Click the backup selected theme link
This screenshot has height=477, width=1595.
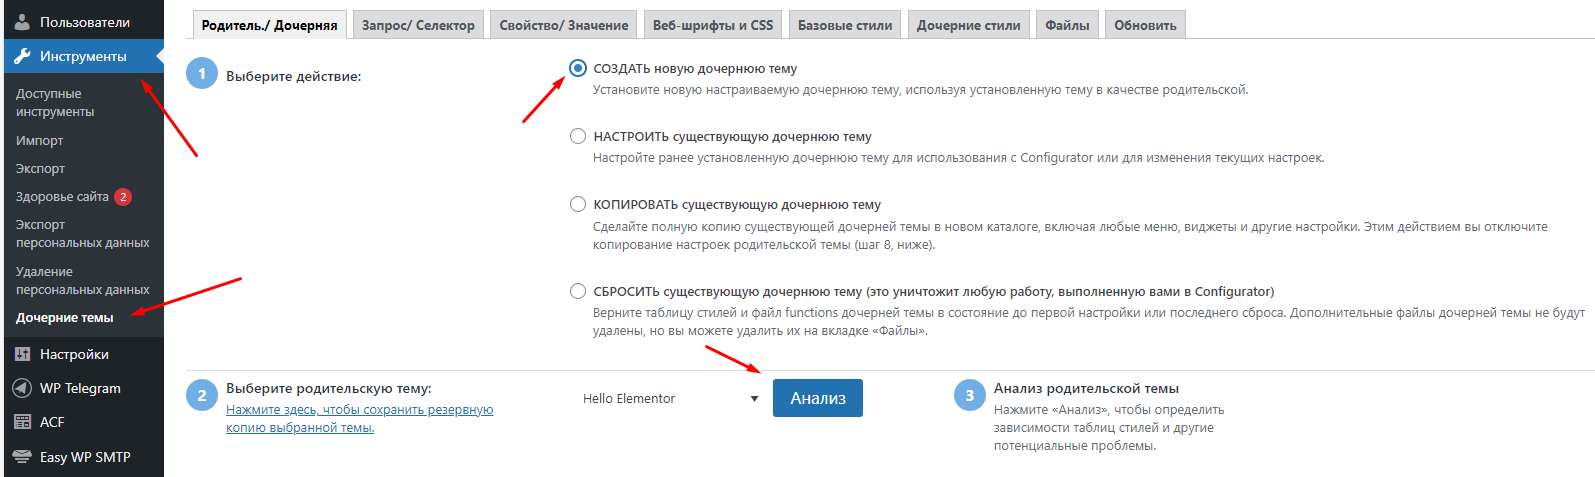(359, 418)
